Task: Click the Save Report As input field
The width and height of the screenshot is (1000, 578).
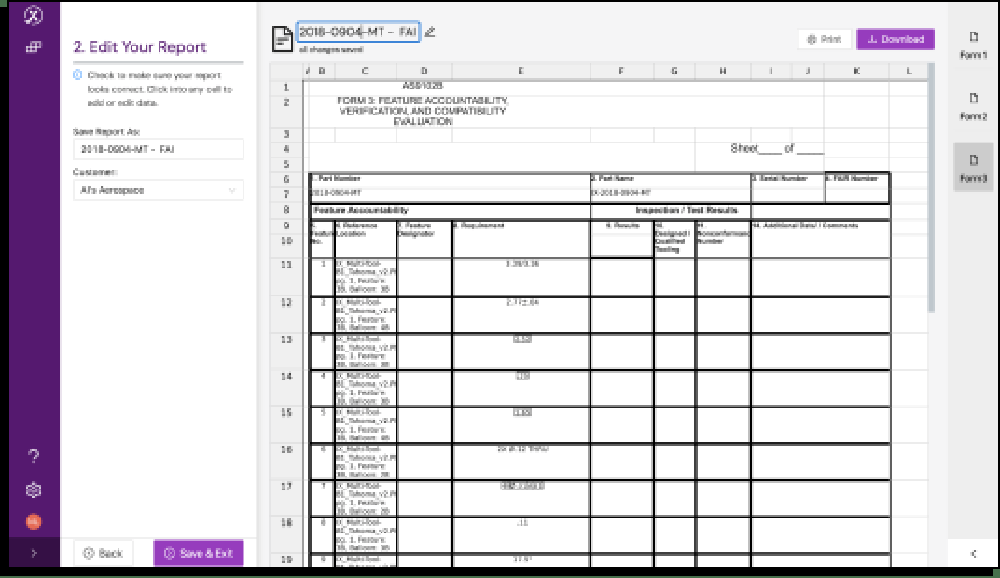Action: 158,149
